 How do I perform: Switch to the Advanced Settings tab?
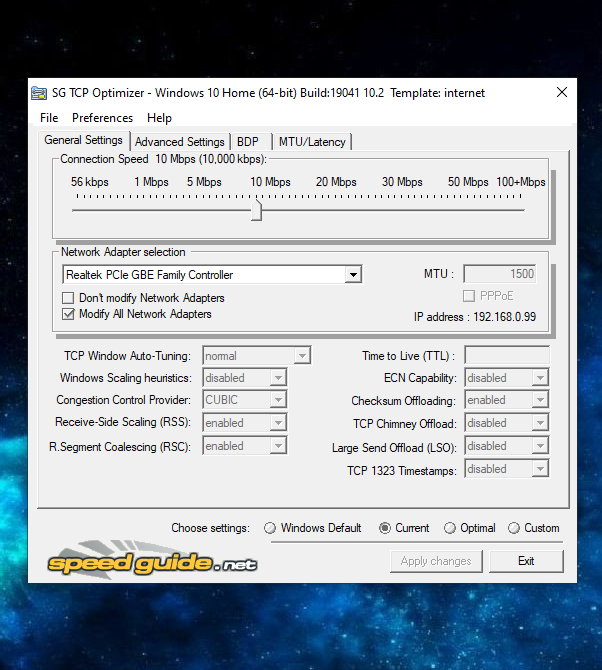[x=180, y=142]
